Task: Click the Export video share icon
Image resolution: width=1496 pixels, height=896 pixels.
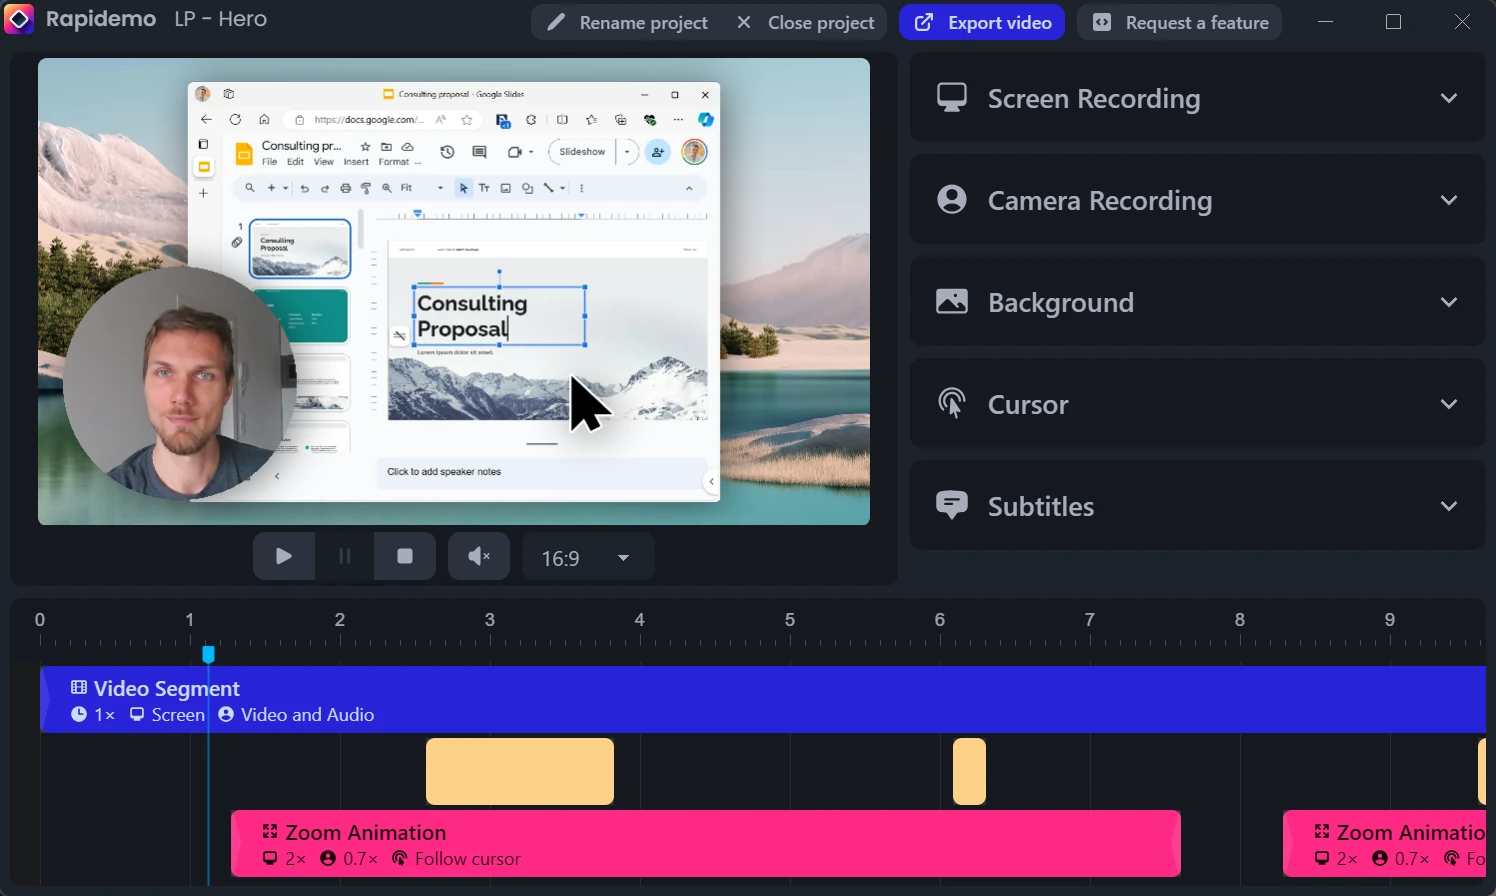Action: click(923, 22)
